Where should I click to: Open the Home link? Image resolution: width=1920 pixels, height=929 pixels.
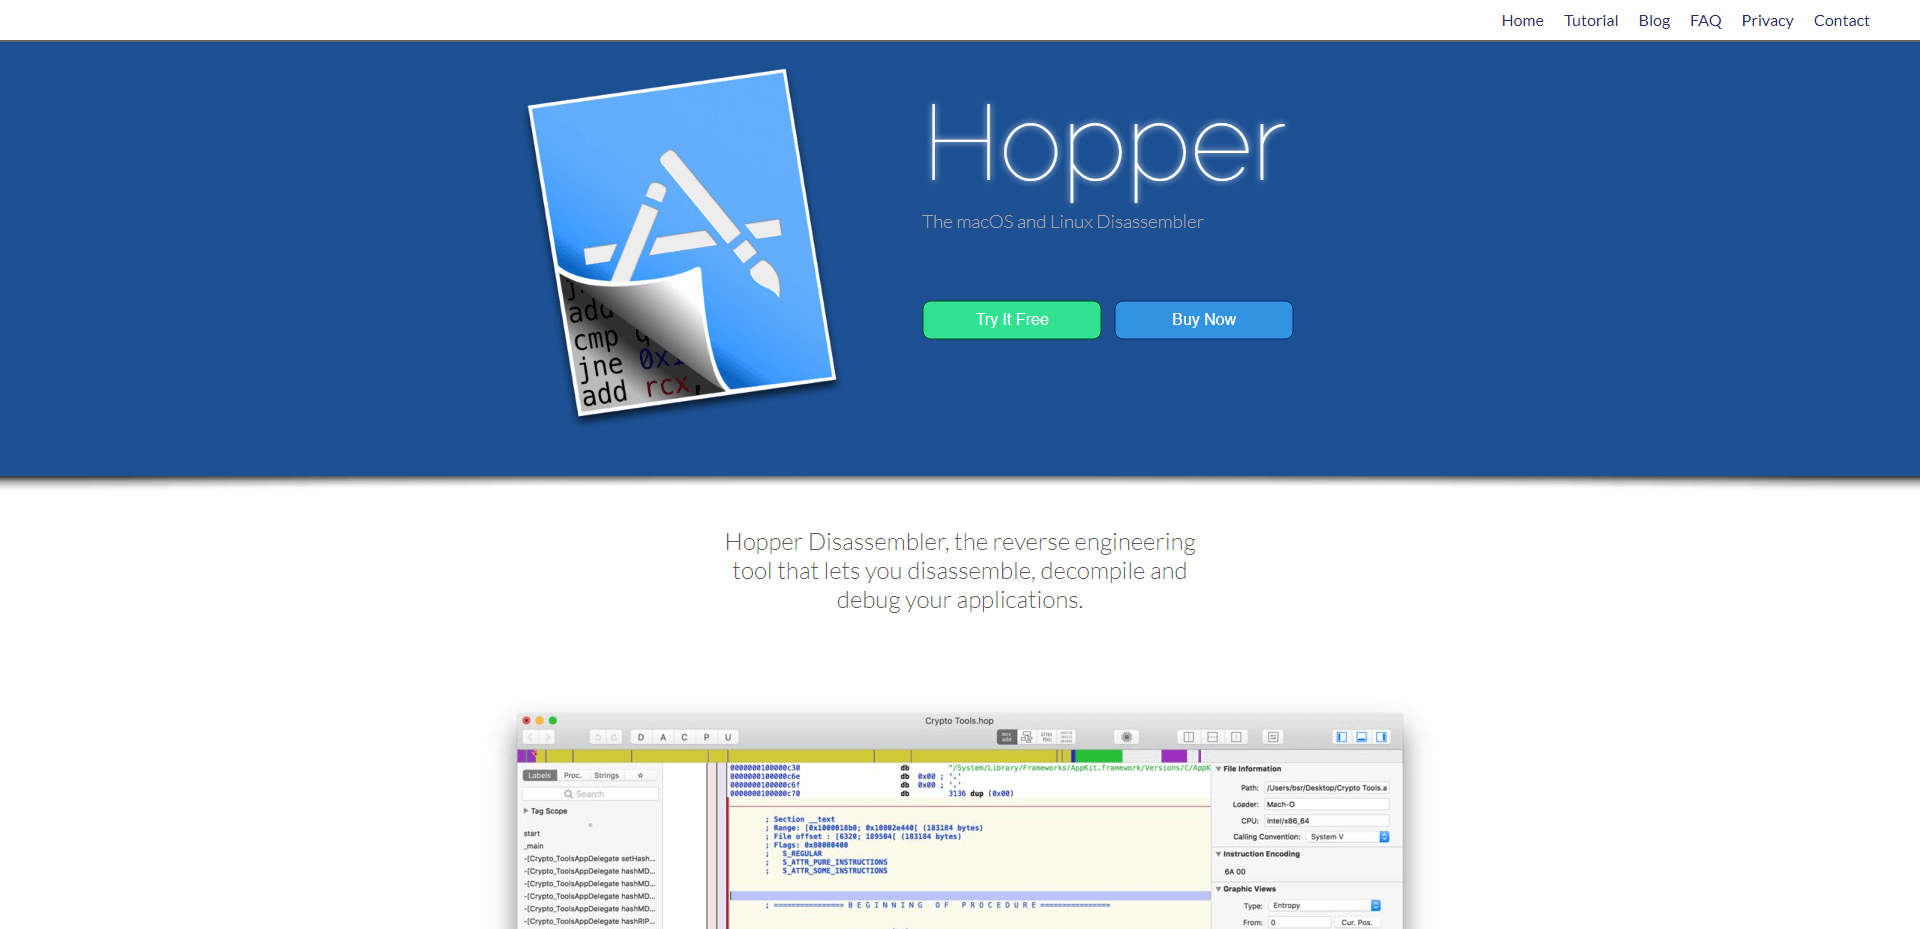1522,20
